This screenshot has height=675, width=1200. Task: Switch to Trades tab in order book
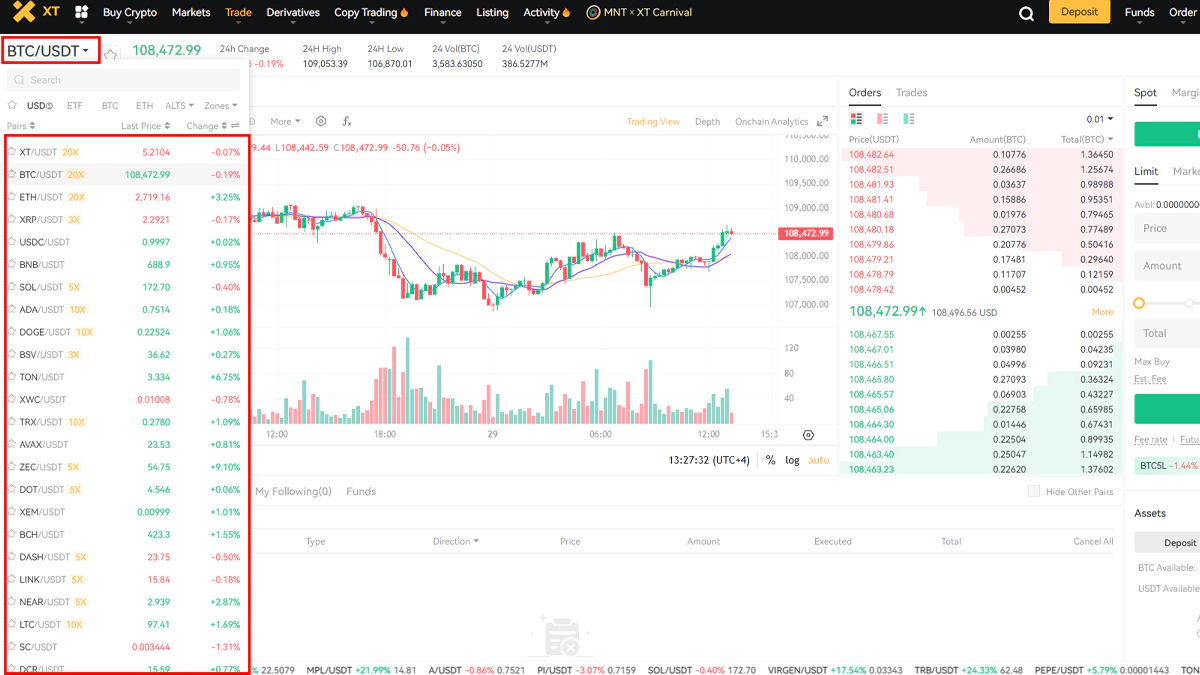point(912,92)
